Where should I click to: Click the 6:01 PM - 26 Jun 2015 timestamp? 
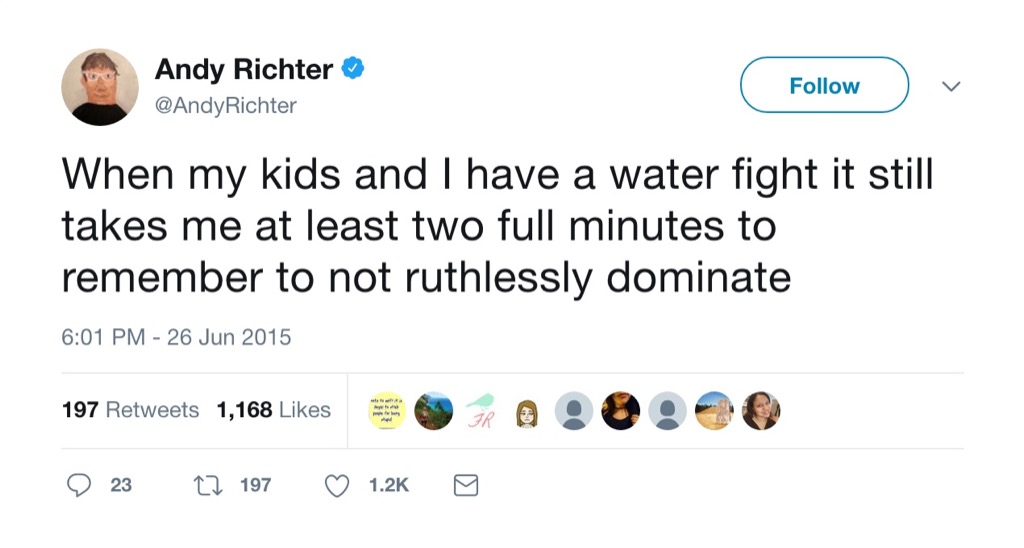176,337
